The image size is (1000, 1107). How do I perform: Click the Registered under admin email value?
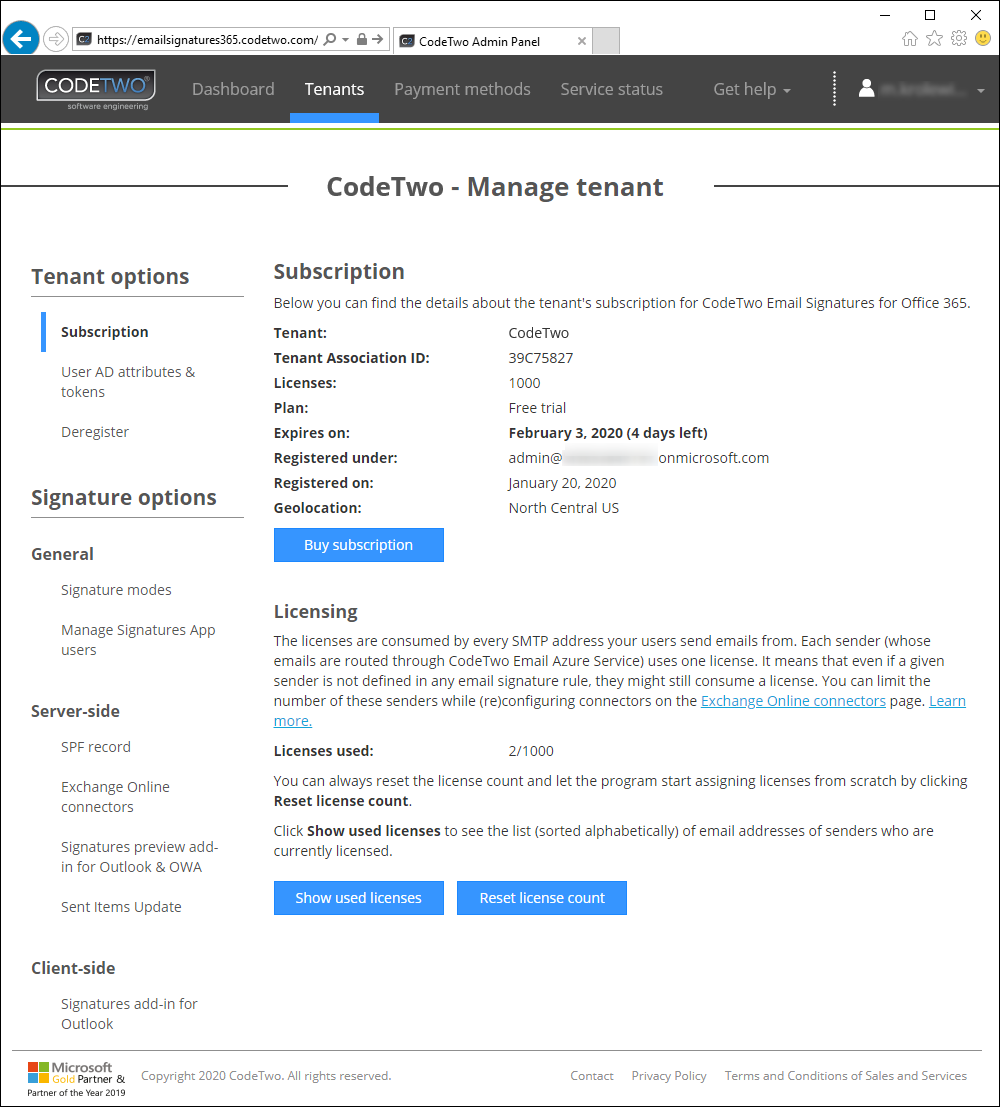639,458
